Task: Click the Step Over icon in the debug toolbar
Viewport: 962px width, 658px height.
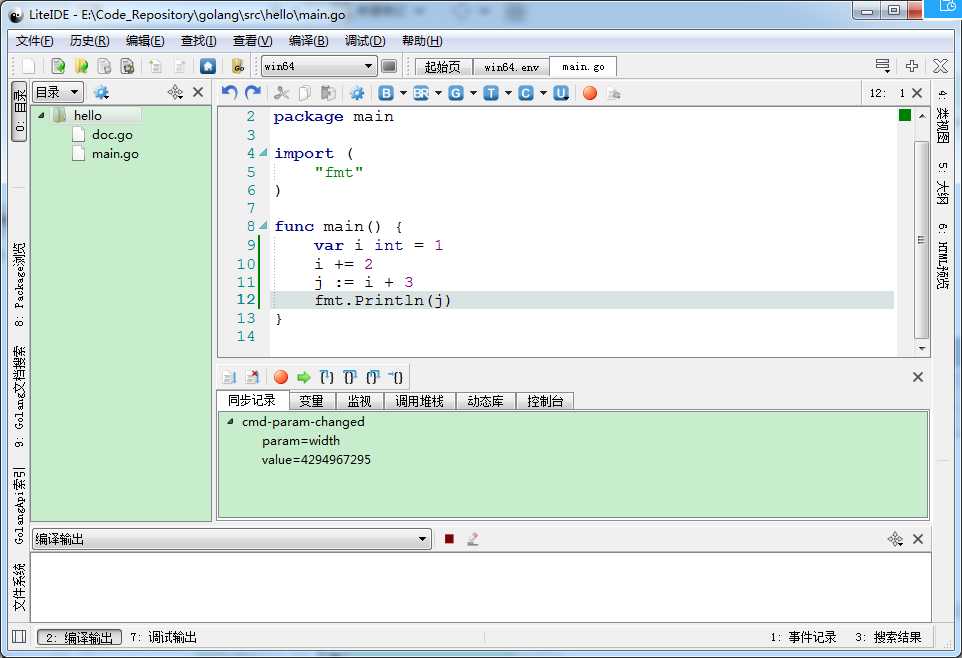Action: click(350, 377)
